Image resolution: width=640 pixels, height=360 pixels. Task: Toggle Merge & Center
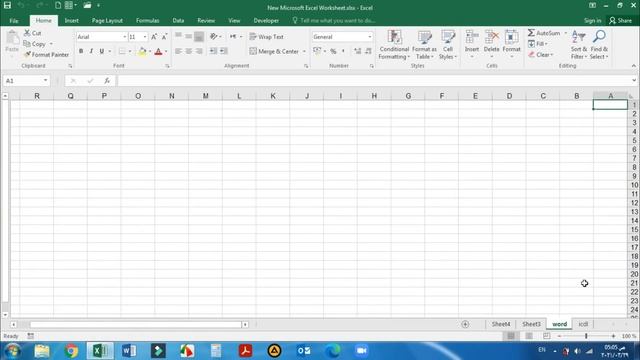pos(274,51)
